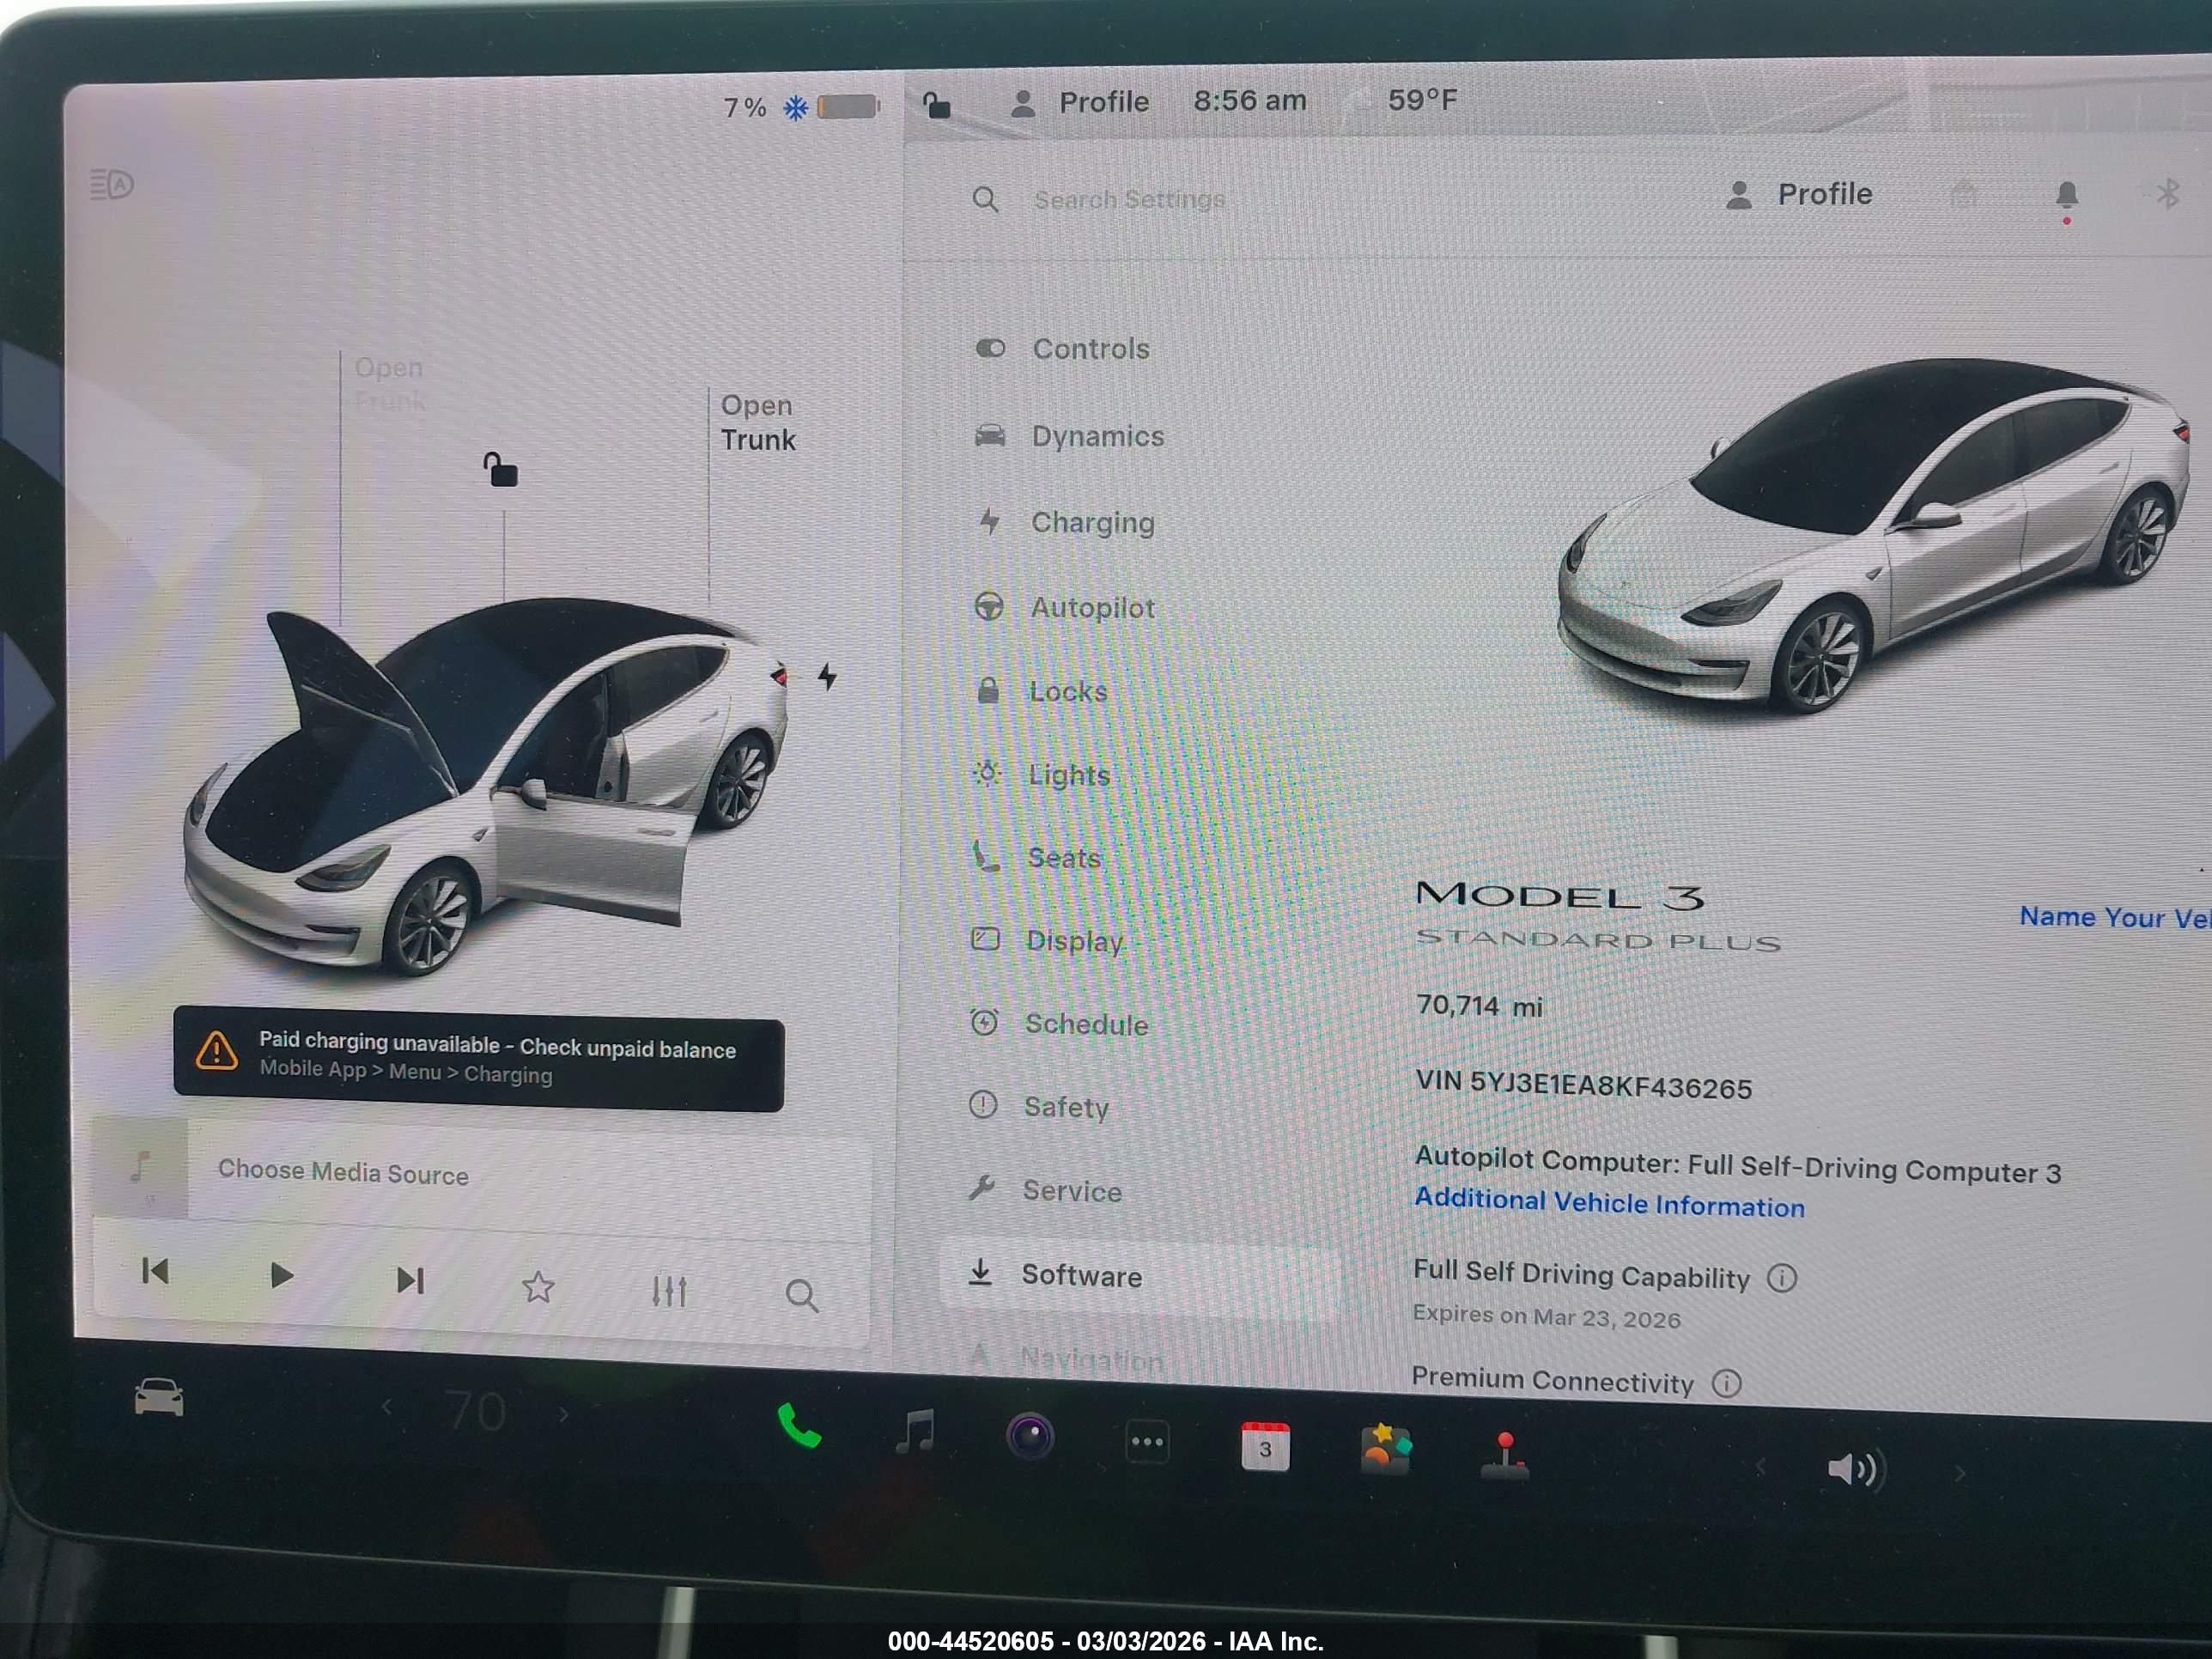2212x1659 pixels.
Task: Tap the Name Your Vehicle link
Action: pos(2115,918)
